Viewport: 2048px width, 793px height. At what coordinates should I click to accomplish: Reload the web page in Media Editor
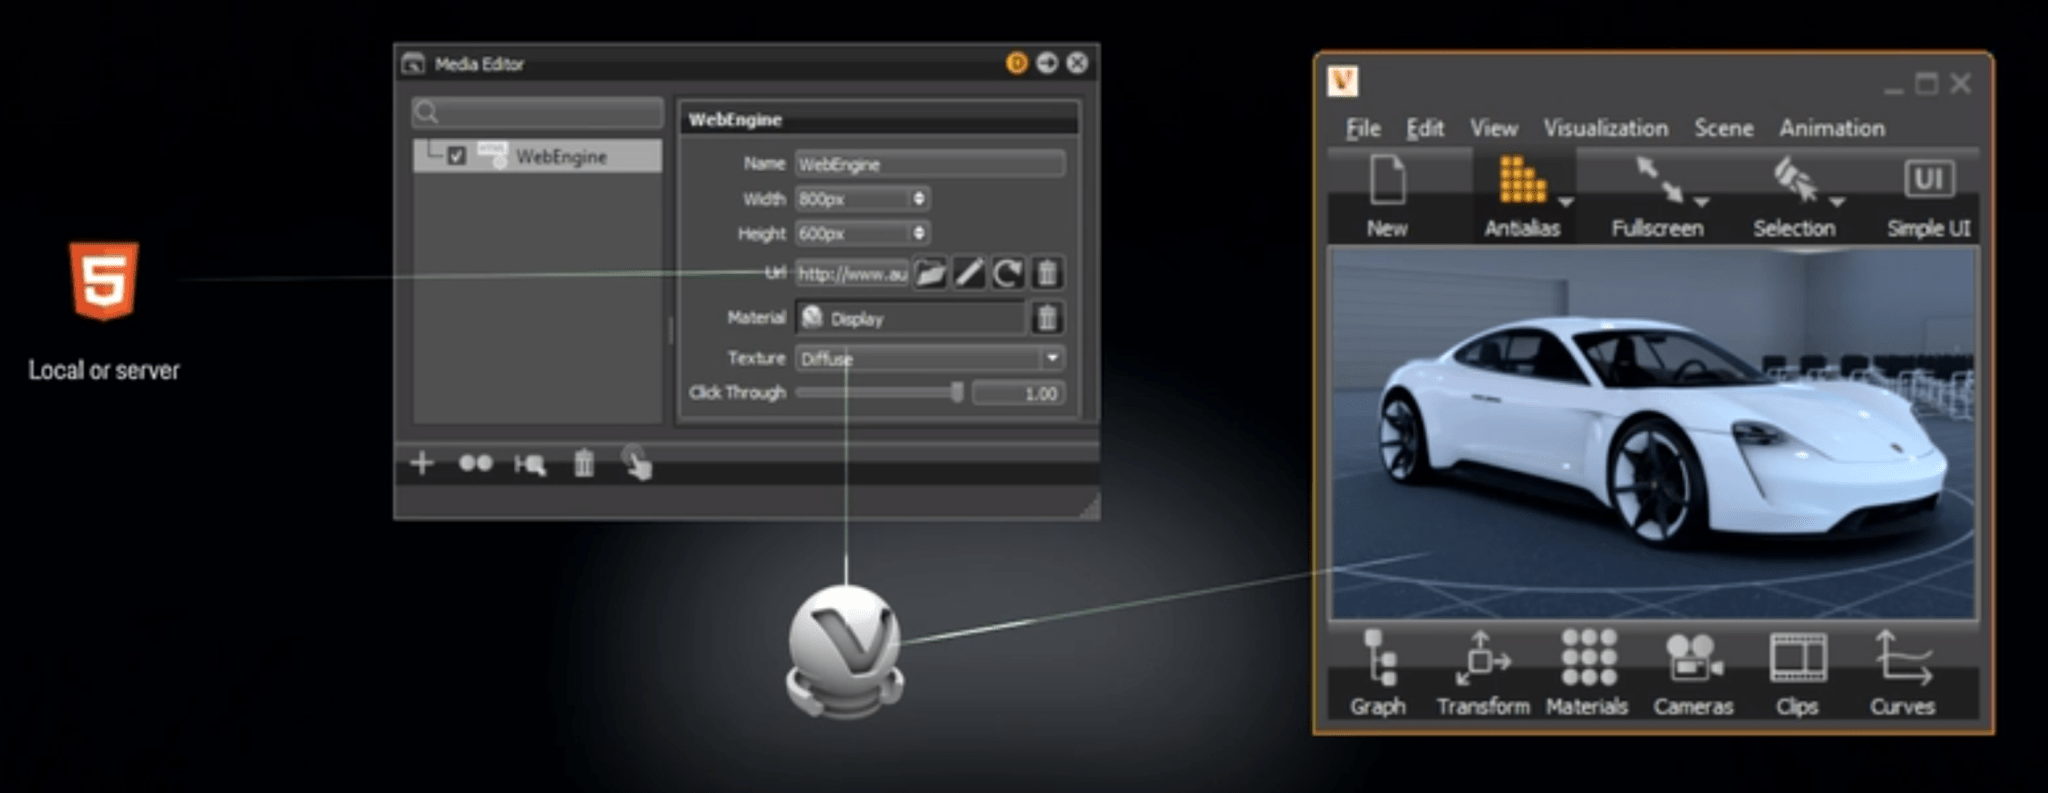(x=1008, y=273)
